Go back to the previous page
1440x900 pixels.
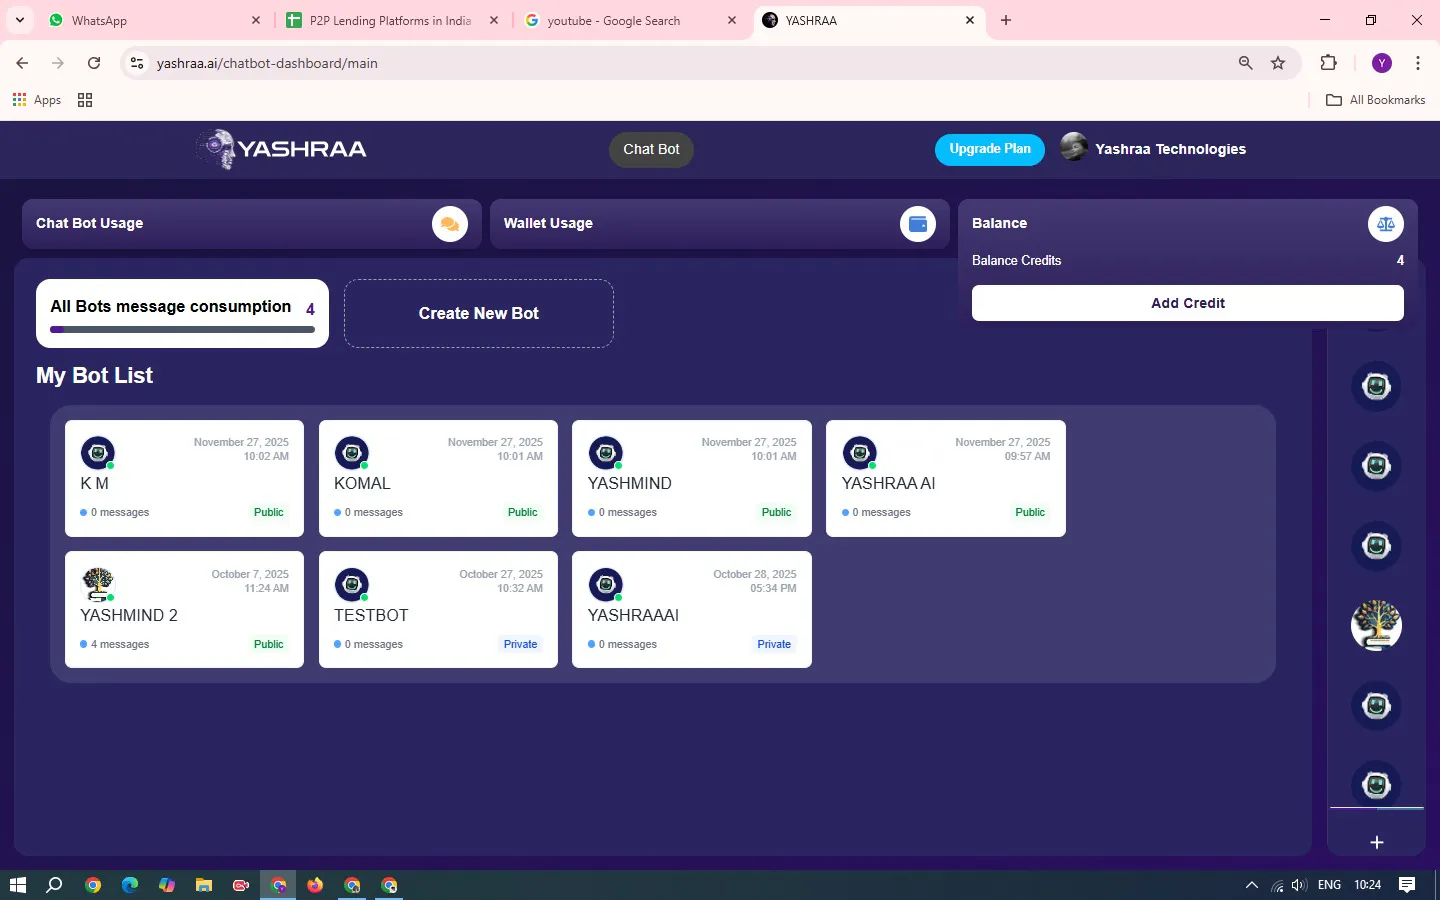tap(22, 63)
